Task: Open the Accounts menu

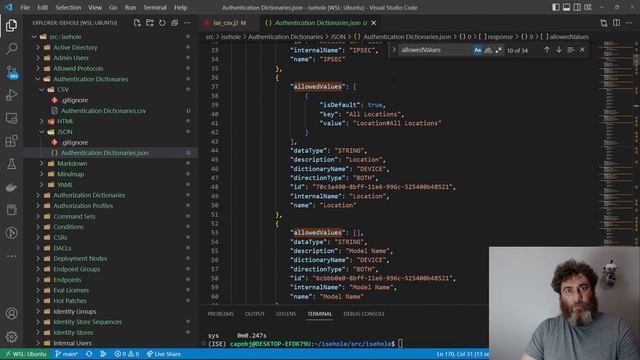Action: pyautogui.click(x=11, y=313)
